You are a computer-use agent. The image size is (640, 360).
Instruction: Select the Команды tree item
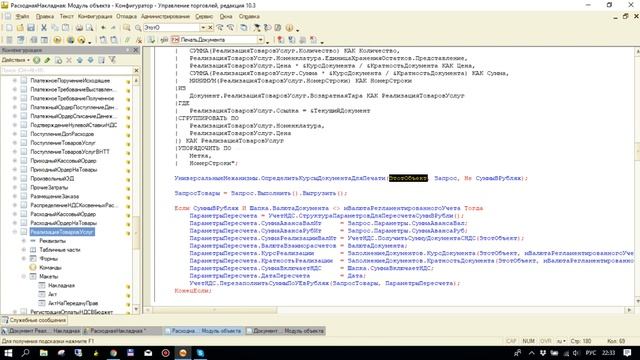coord(50,267)
